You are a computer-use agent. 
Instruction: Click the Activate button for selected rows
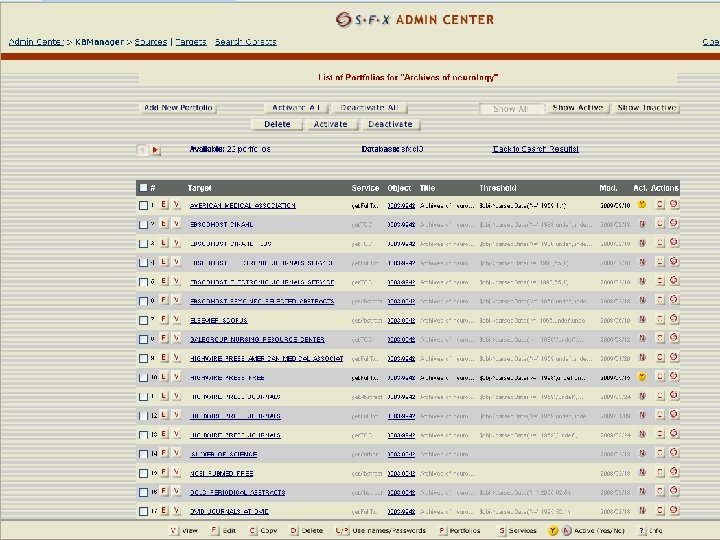pyautogui.click(x=330, y=124)
